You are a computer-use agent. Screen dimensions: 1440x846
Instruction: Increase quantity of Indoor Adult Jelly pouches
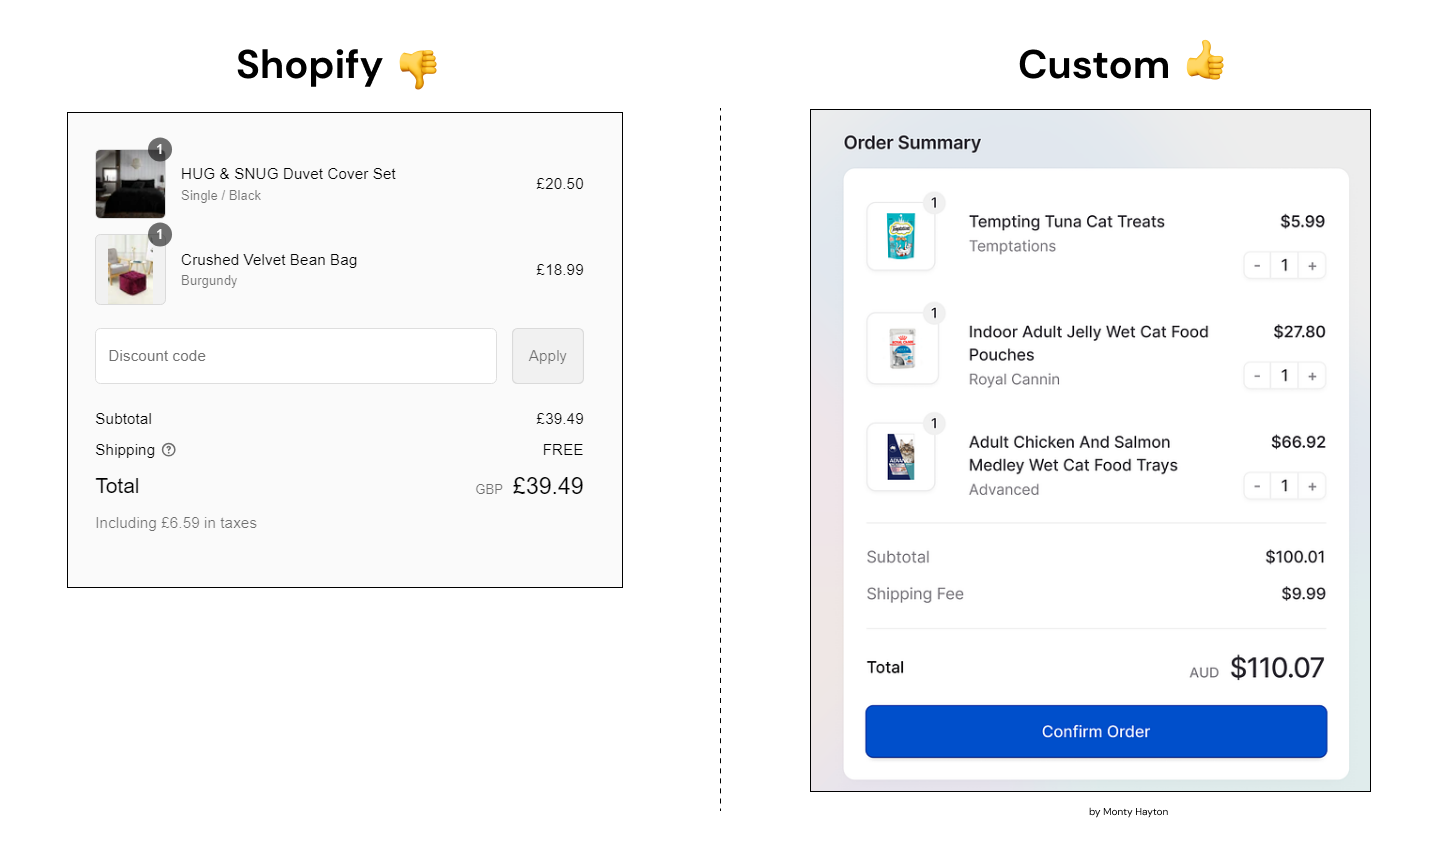tap(1312, 375)
